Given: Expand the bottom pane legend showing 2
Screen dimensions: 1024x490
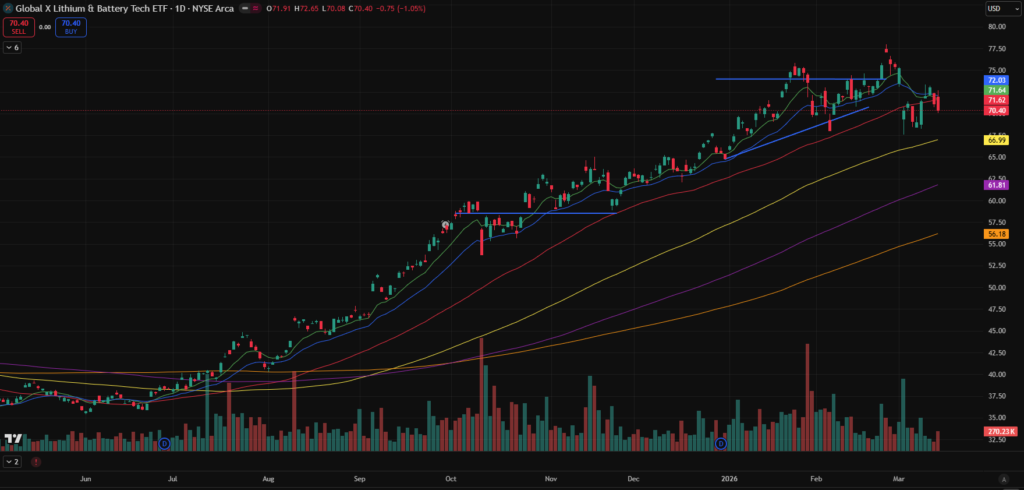Looking at the screenshot, I should click(12, 463).
